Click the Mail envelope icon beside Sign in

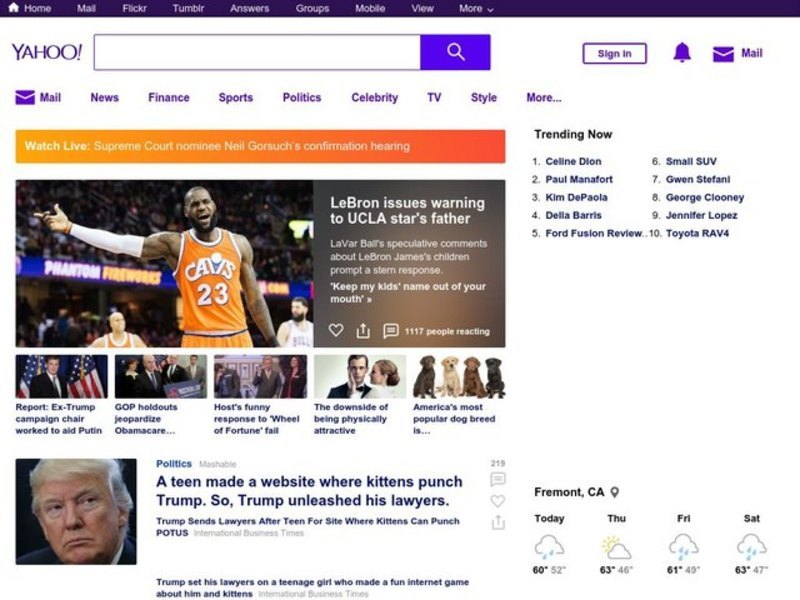click(723, 54)
